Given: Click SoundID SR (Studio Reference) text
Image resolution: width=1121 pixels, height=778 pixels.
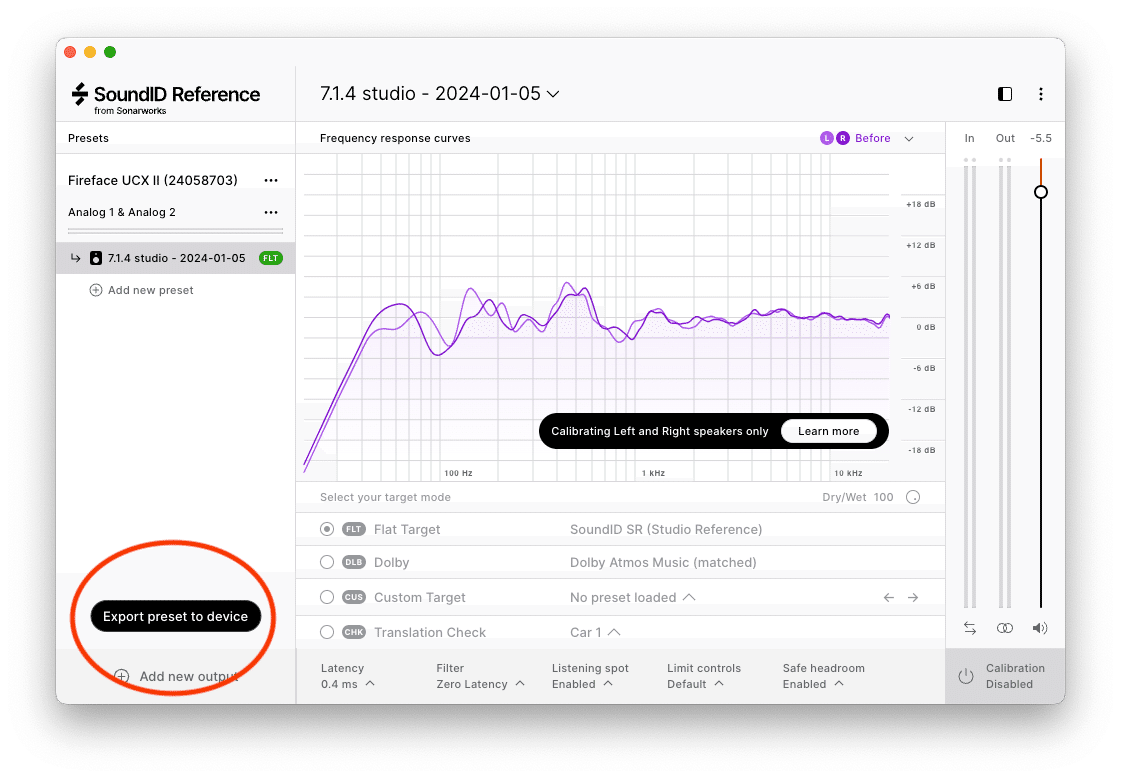Looking at the screenshot, I should (x=666, y=529).
